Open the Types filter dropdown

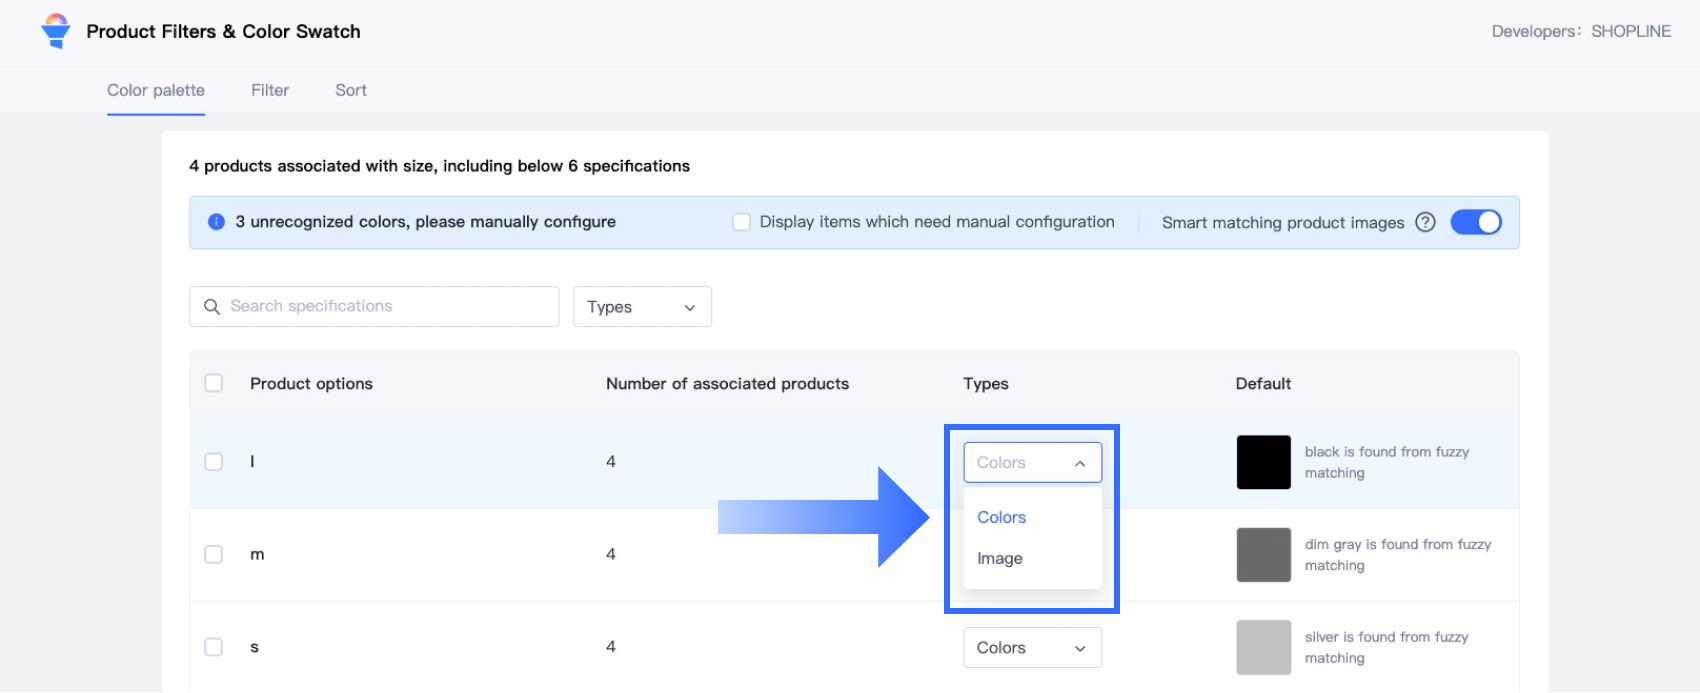click(642, 307)
